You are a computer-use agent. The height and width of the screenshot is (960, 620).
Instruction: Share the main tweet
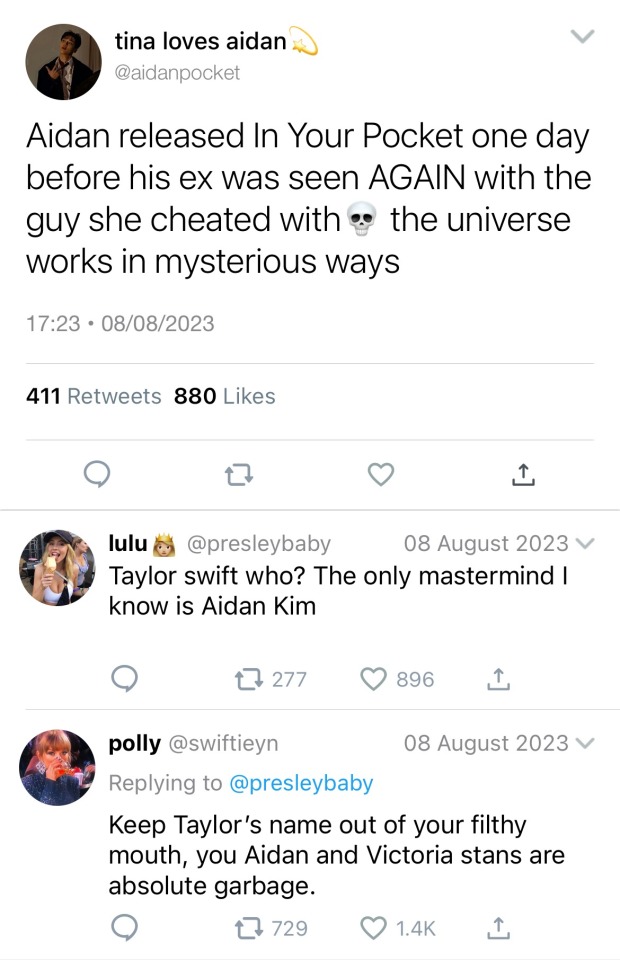[523, 475]
